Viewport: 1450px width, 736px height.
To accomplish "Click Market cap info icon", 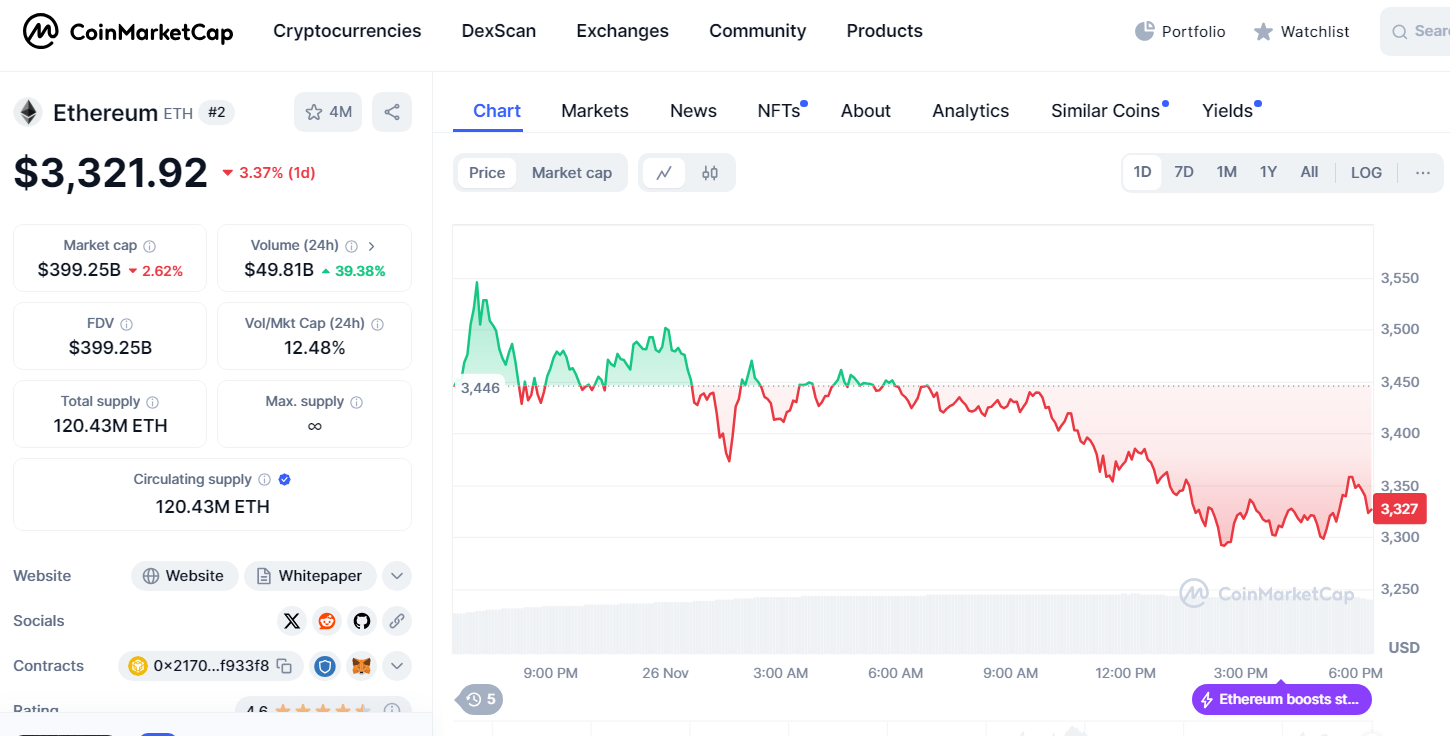I will pos(149,246).
